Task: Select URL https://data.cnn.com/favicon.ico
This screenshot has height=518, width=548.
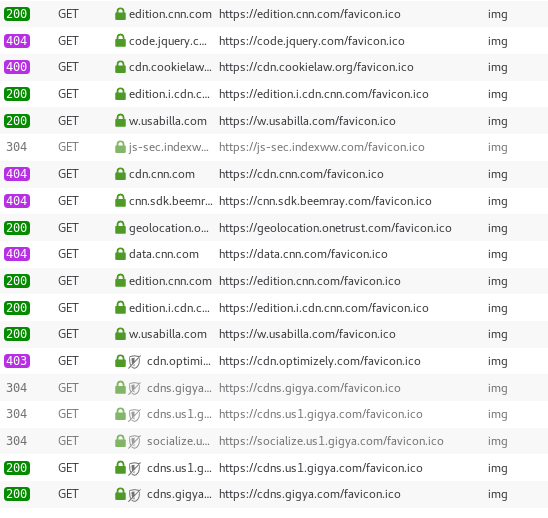Action: pos(303,254)
